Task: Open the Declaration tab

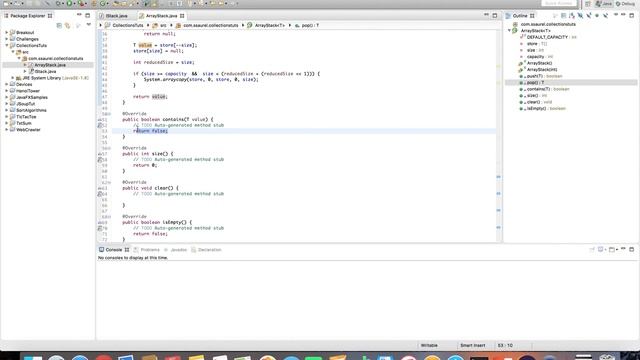Action: point(206,250)
